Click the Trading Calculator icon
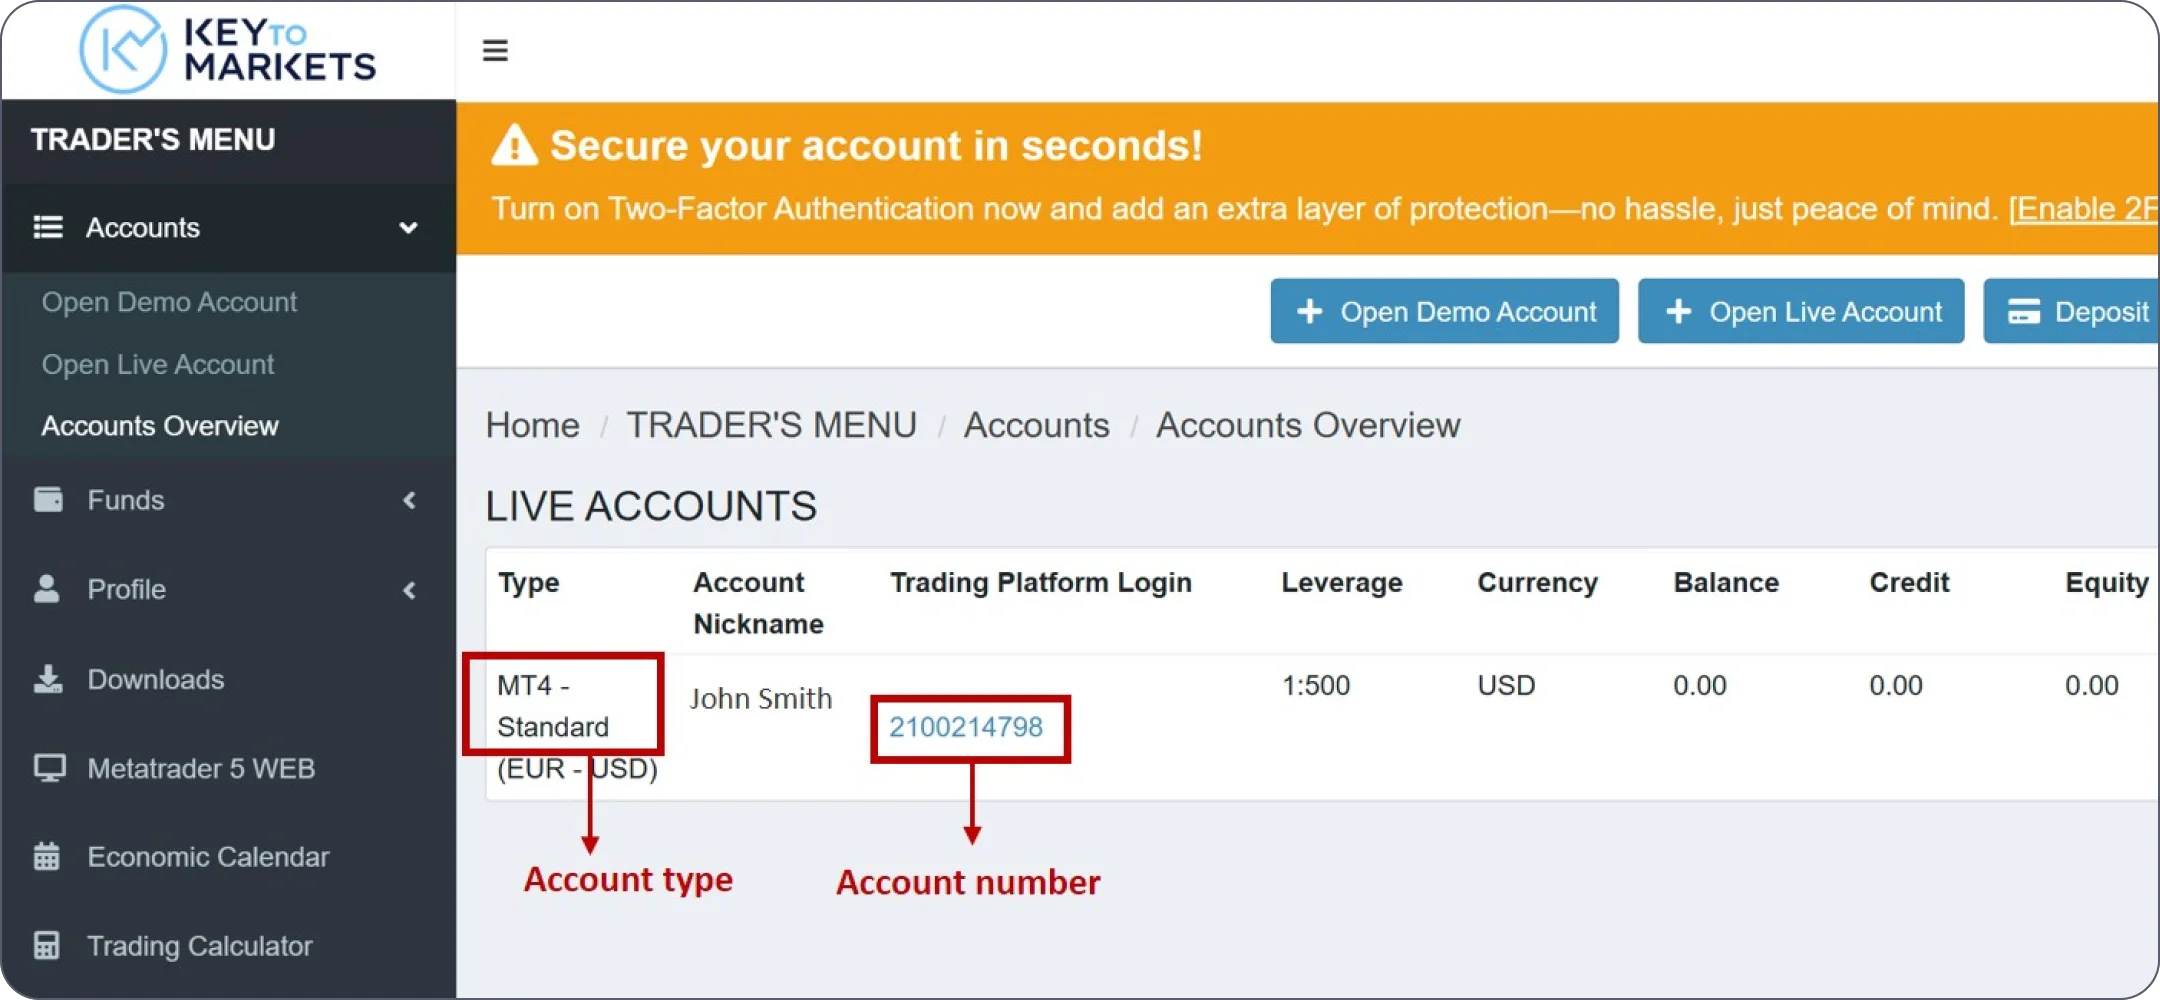Viewport: 2160px width, 1000px height. pyautogui.click(x=47, y=946)
